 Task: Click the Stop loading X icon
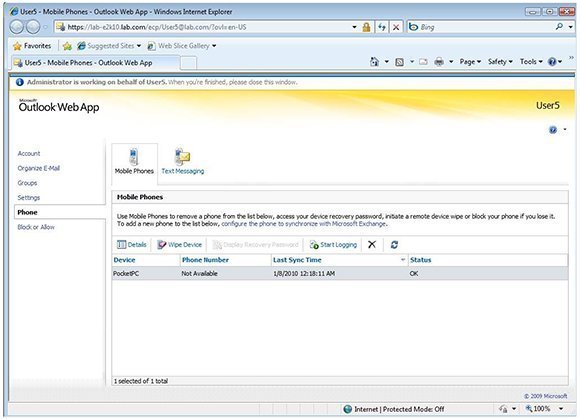(x=396, y=27)
